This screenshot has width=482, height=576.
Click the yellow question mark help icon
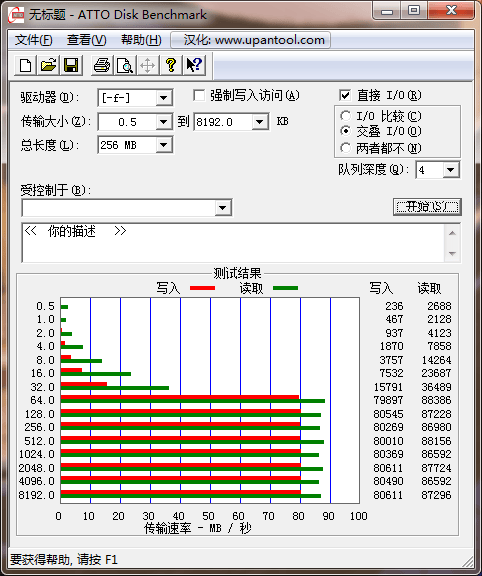tap(170, 65)
